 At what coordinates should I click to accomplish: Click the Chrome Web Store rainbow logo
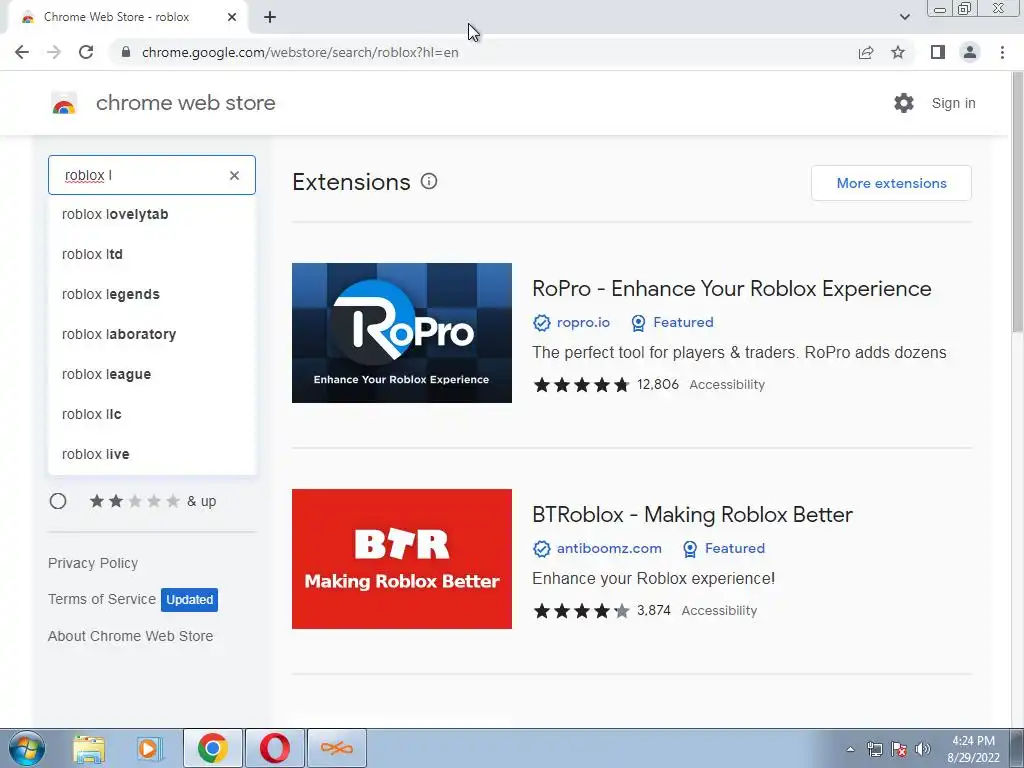[64, 103]
